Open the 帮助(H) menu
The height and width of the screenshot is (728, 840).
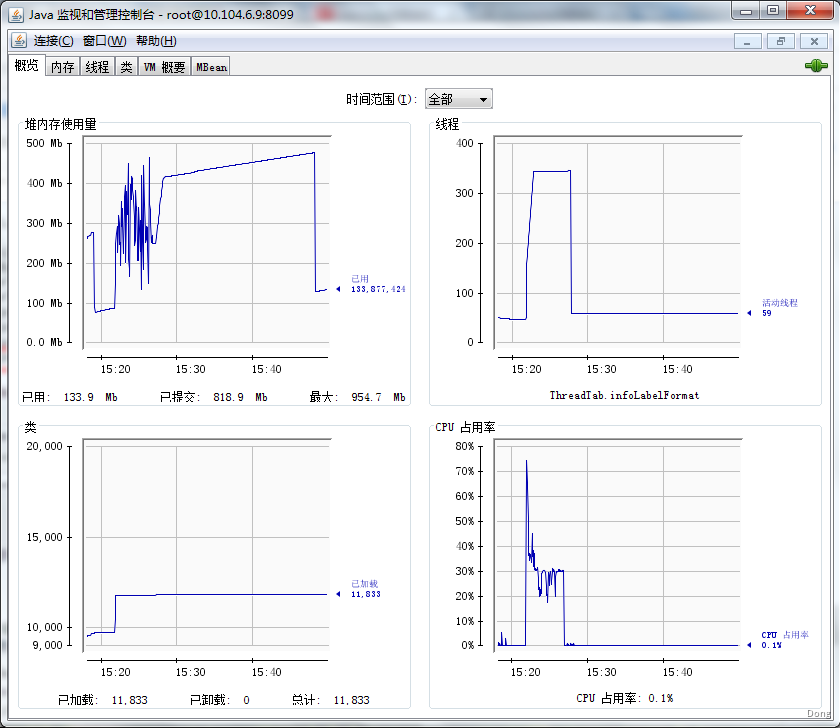pyautogui.click(x=156, y=41)
